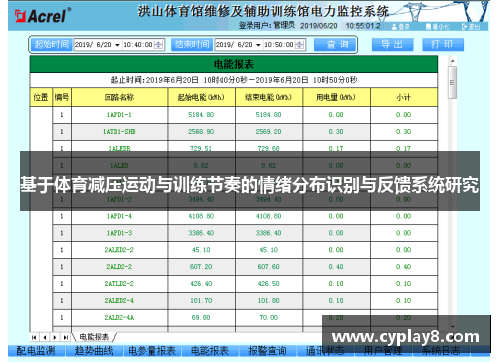Click 1APD1-1 starting energy value 5184.80
This screenshot has width=500, height=362.
[x=201, y=115]
